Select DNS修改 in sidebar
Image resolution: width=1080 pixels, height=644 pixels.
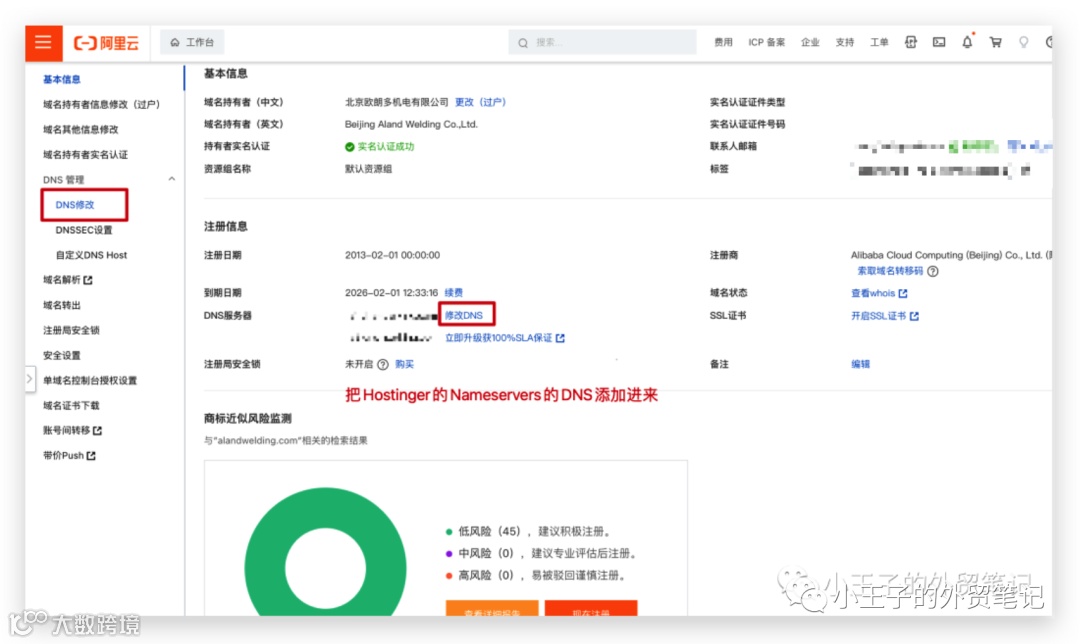click(x=75, y=205)
